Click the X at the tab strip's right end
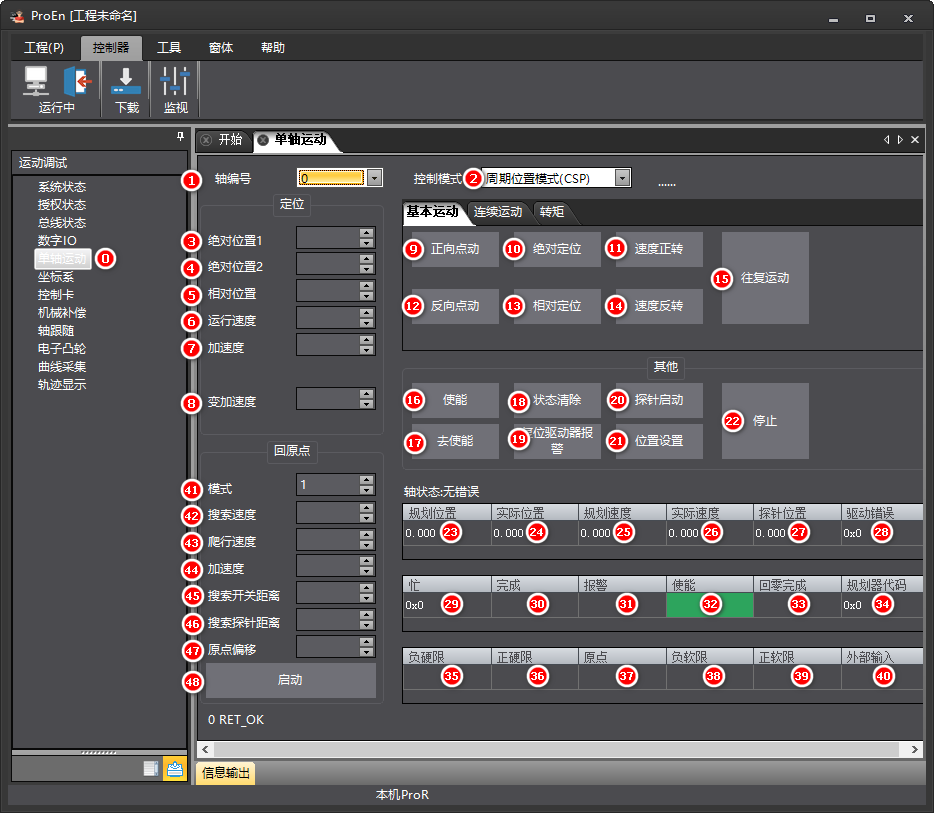The image size is (934, 813). 915,139
